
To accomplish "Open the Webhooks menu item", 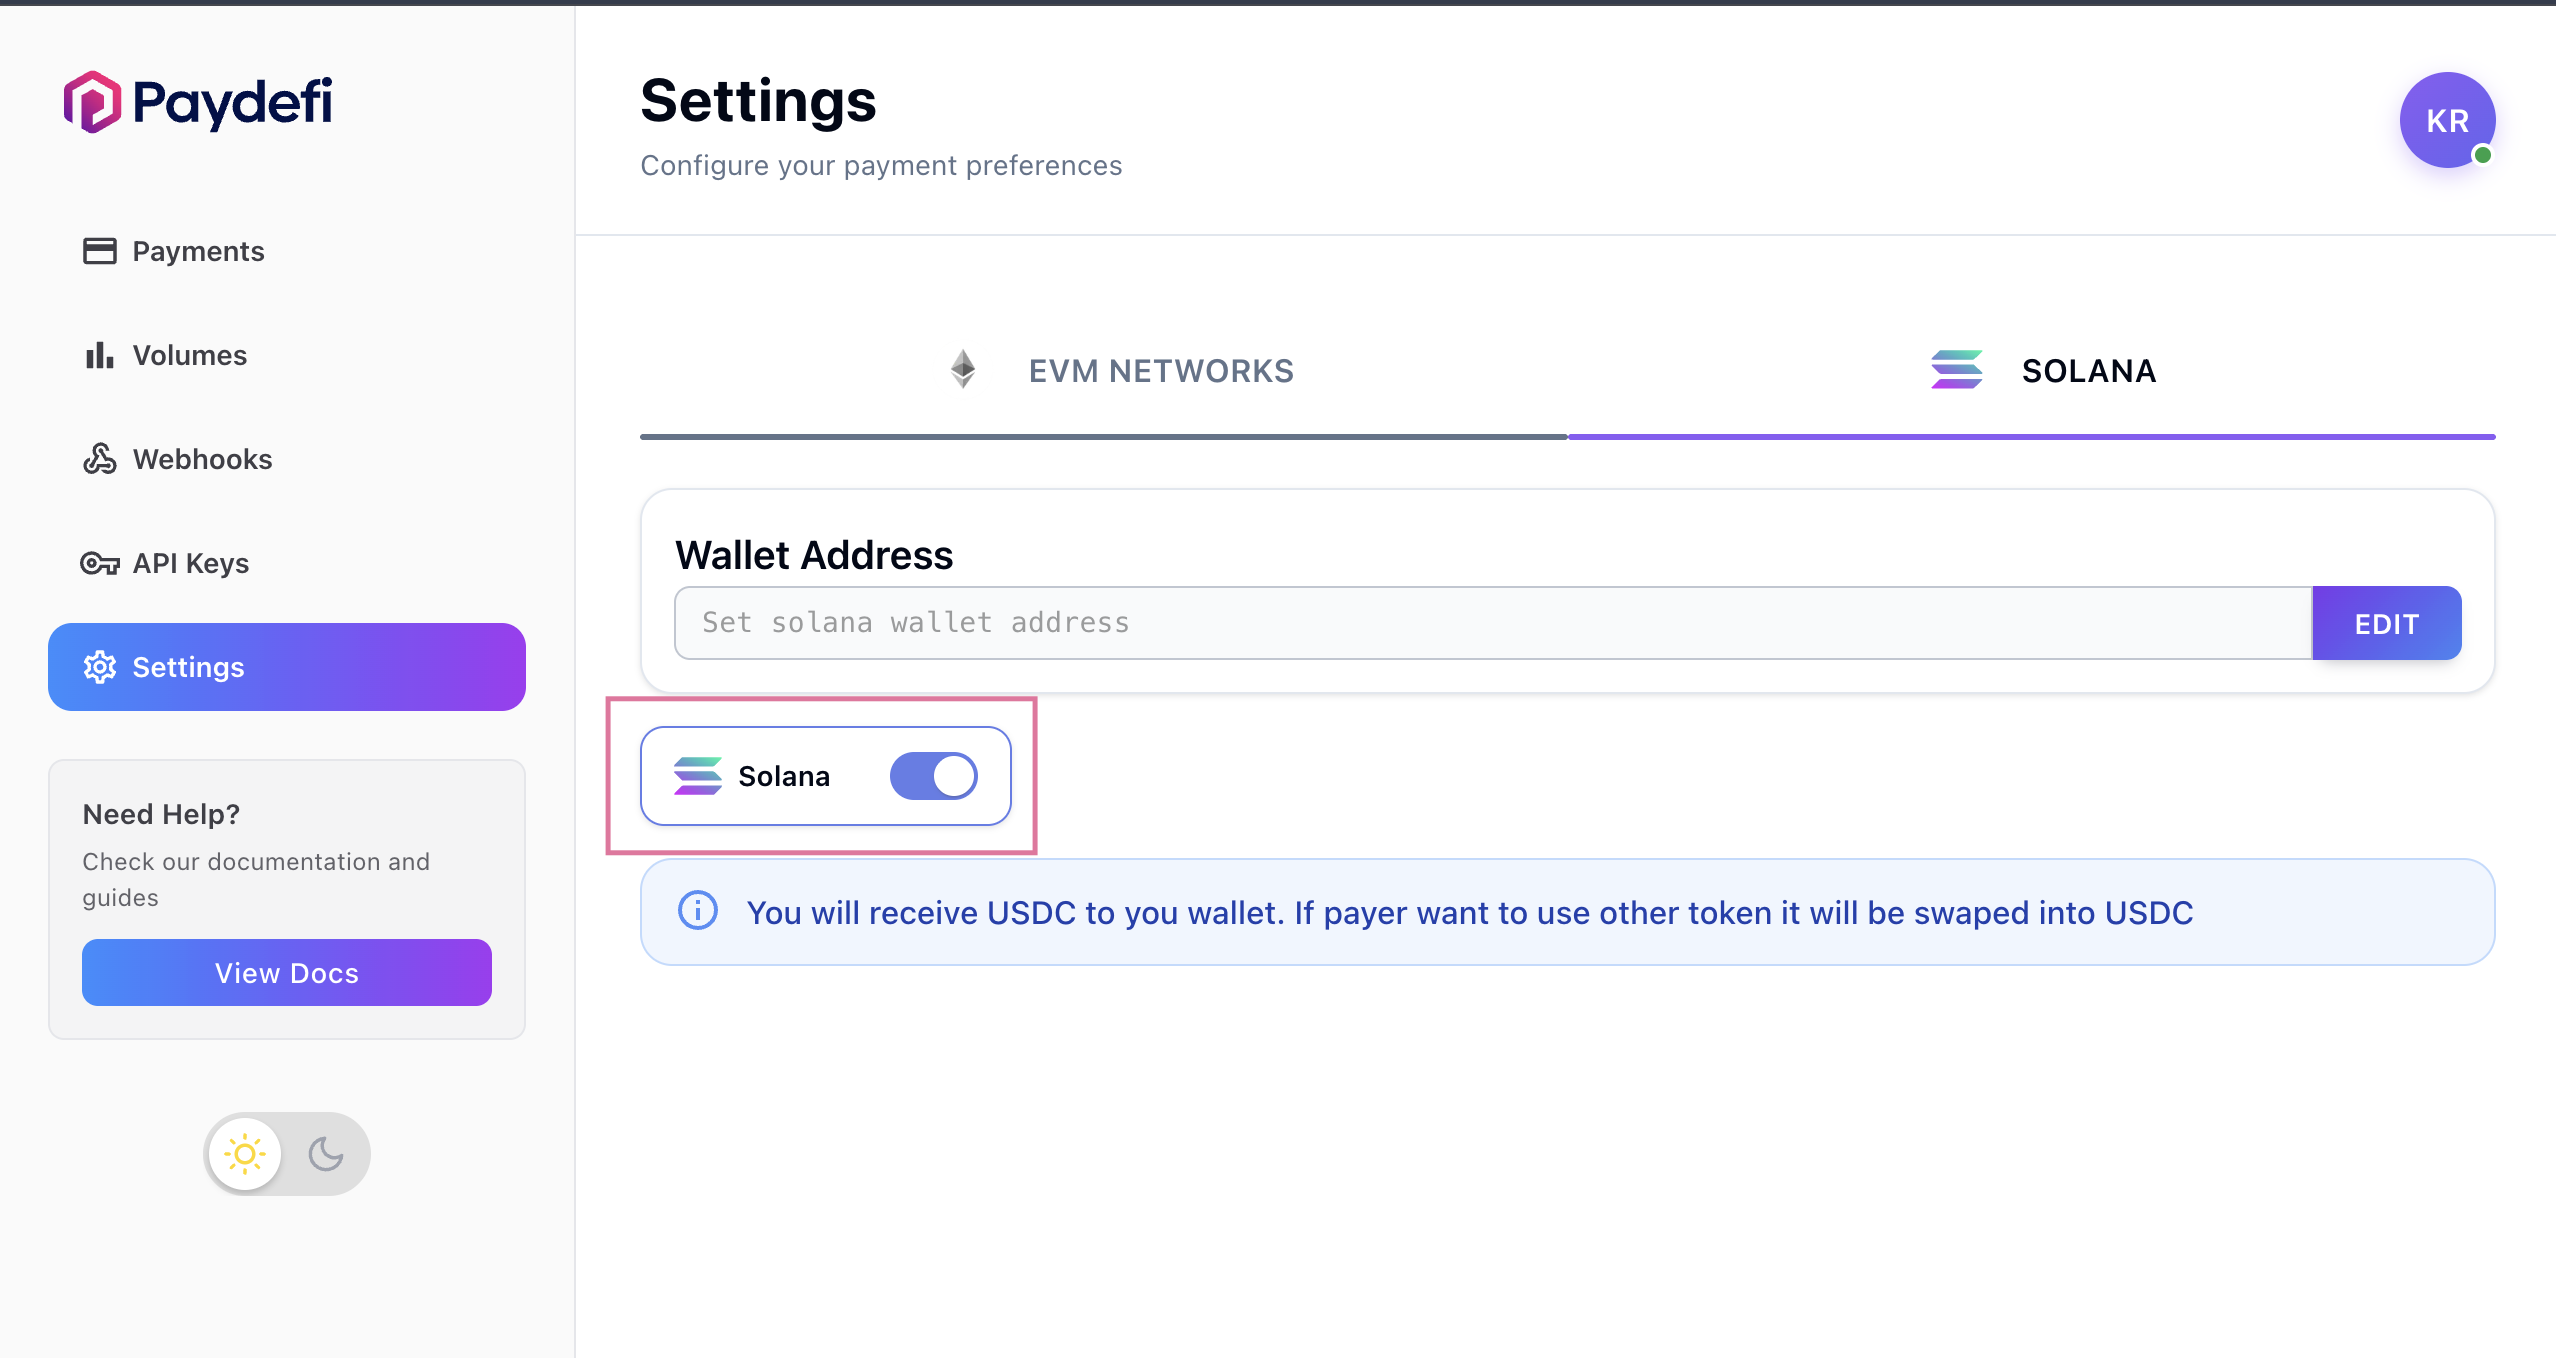I will [x=202, y=459].
